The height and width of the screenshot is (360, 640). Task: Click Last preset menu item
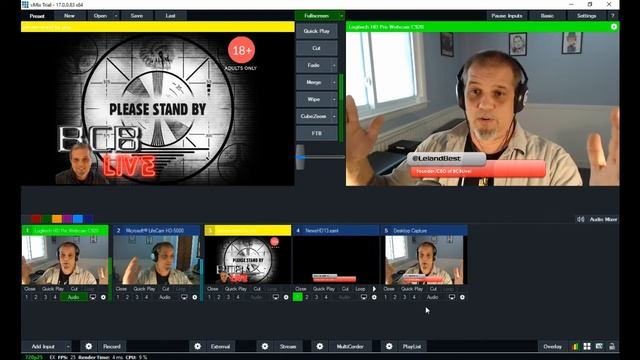pyautogui.click(x=171, y=16)
